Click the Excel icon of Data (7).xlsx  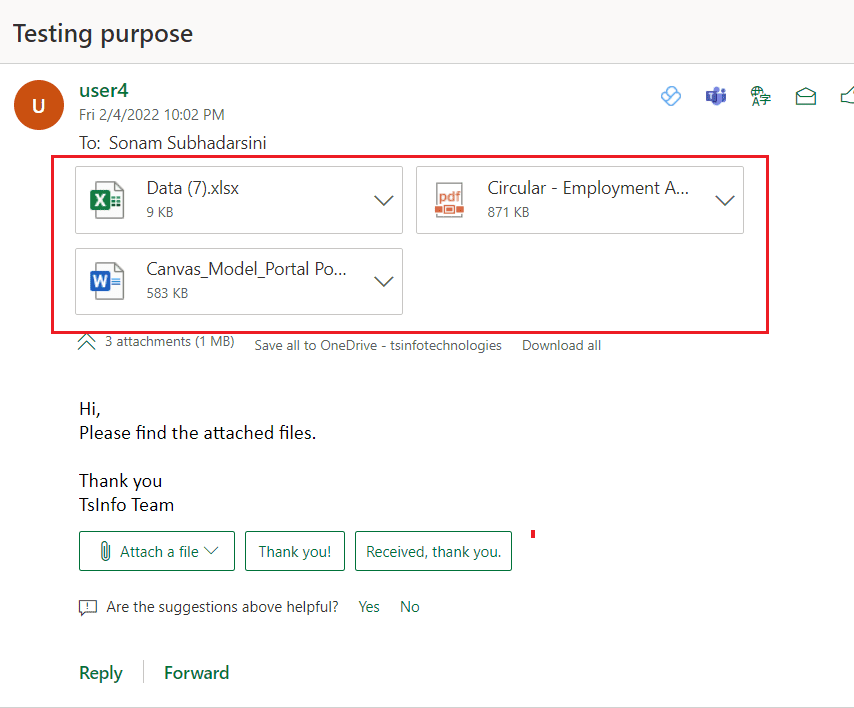click(107, 200)
